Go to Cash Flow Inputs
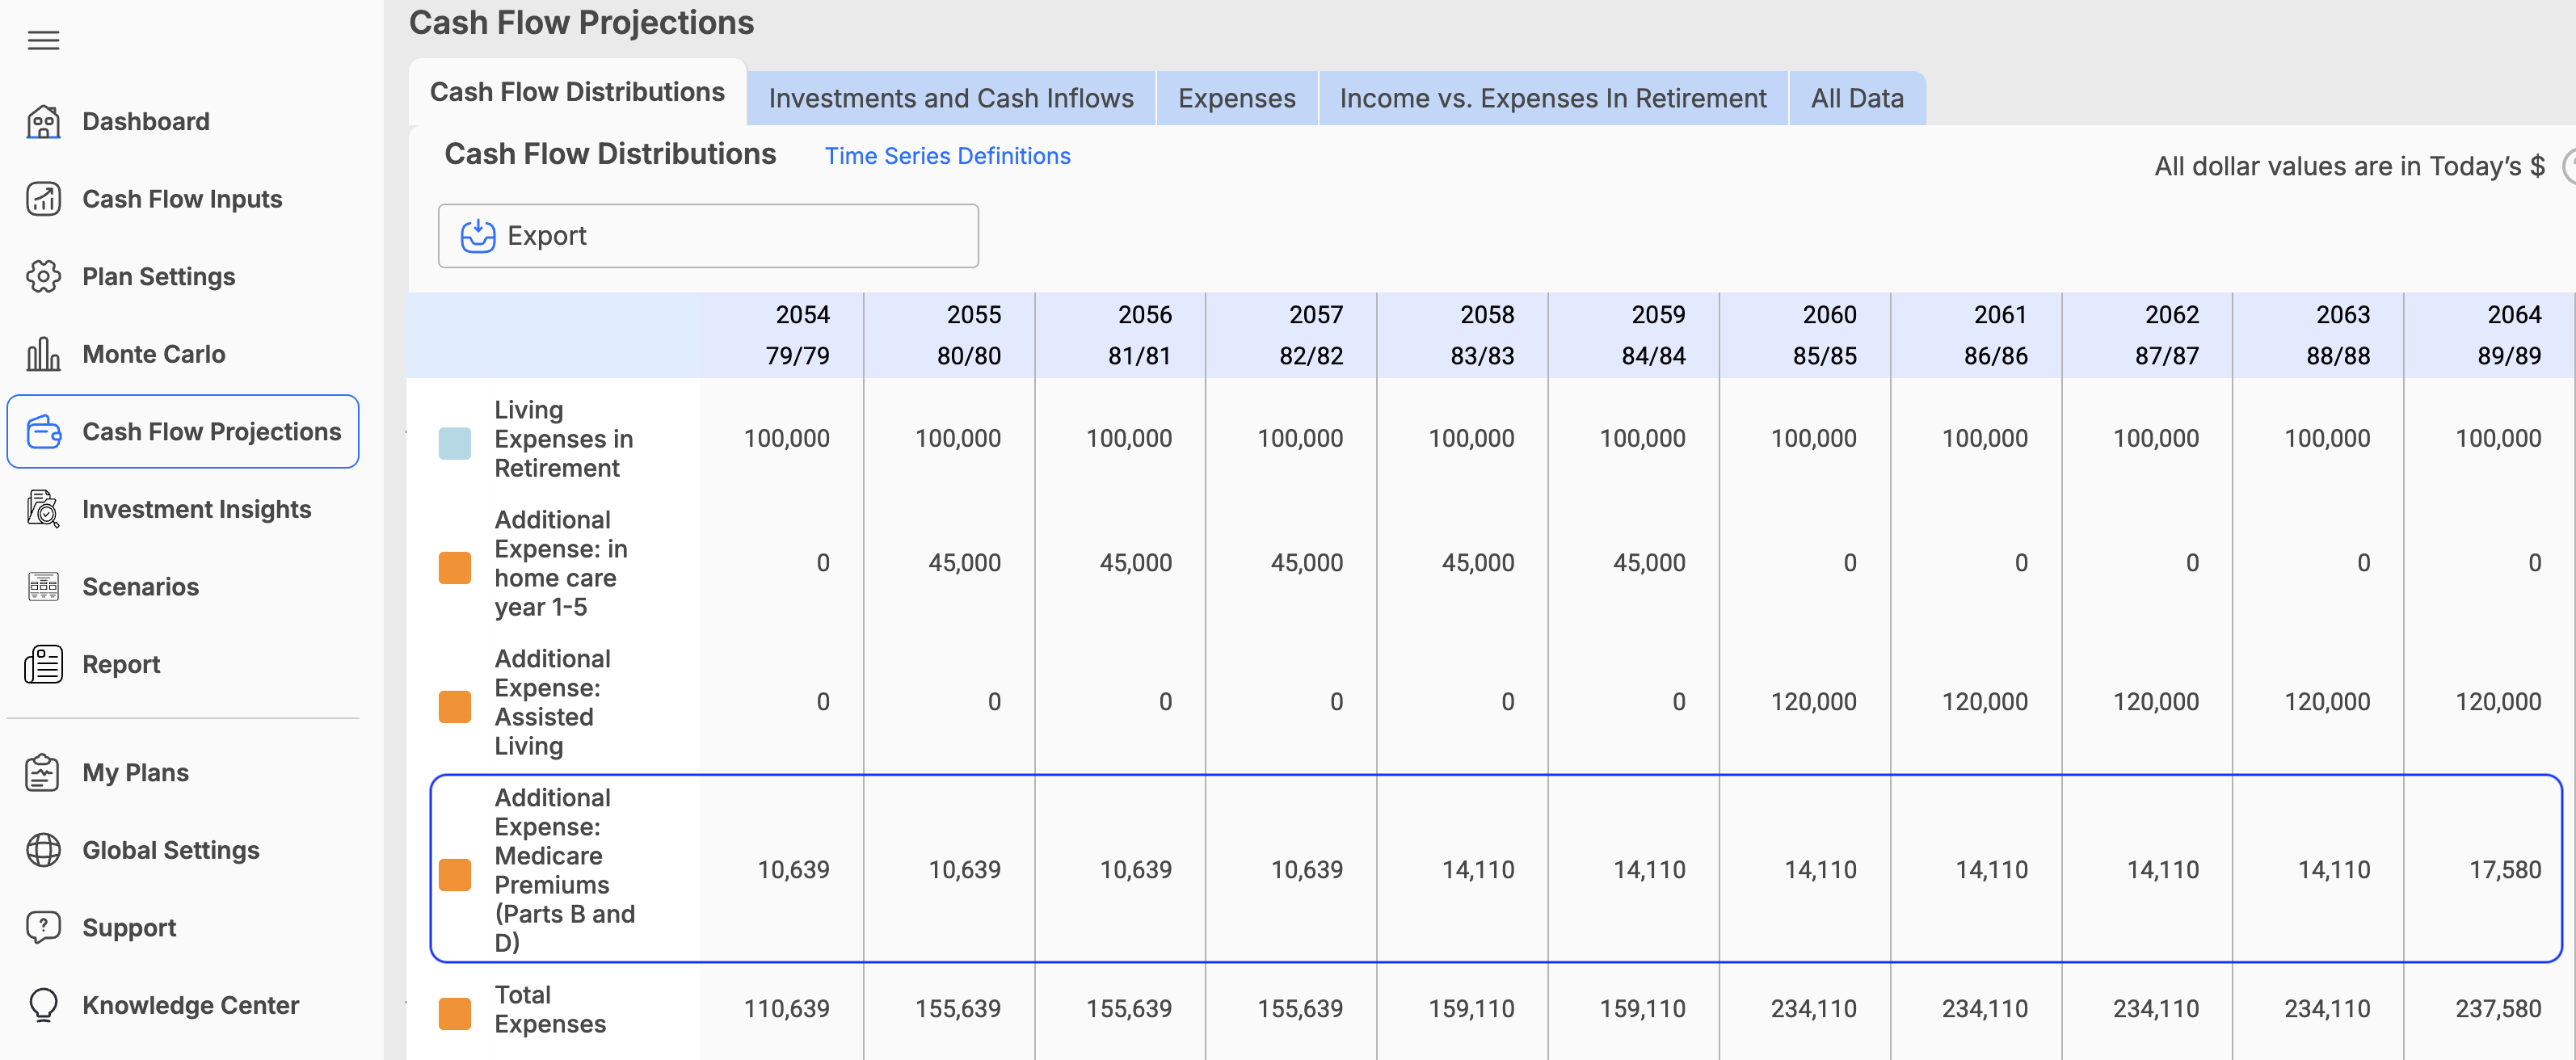 [x=182, y=199]
